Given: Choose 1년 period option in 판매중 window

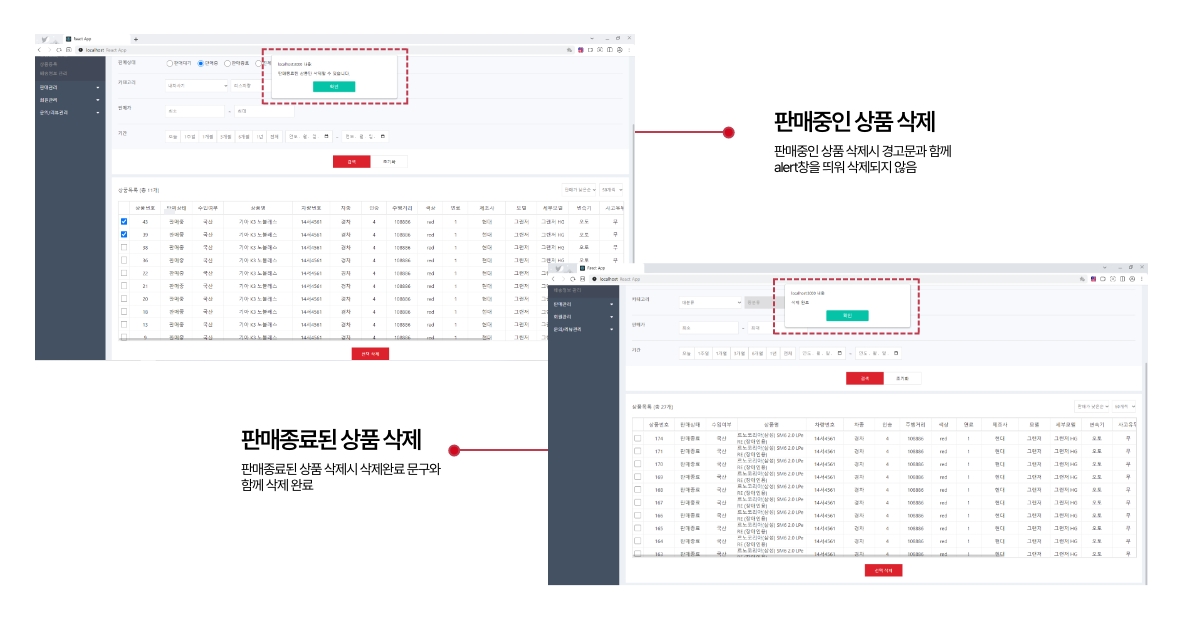Looking at the screenshot, I should tap(259, 137).
